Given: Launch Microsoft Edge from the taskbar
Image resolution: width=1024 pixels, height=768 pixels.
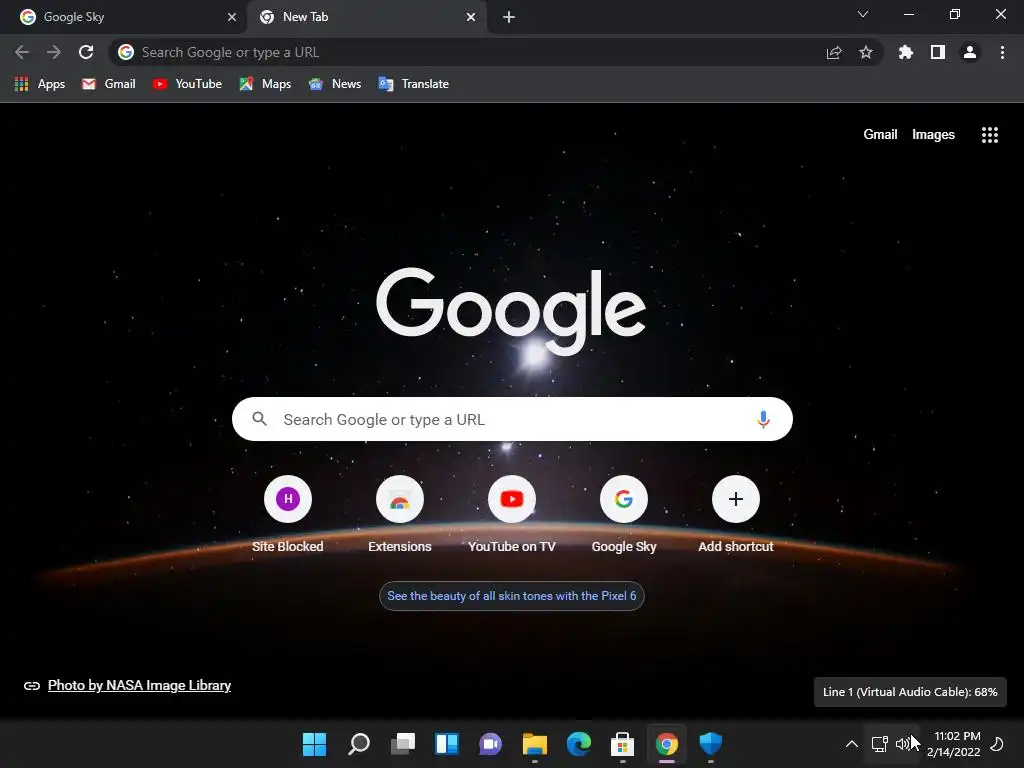Looking at the screenshot, I should coord(579,744).
